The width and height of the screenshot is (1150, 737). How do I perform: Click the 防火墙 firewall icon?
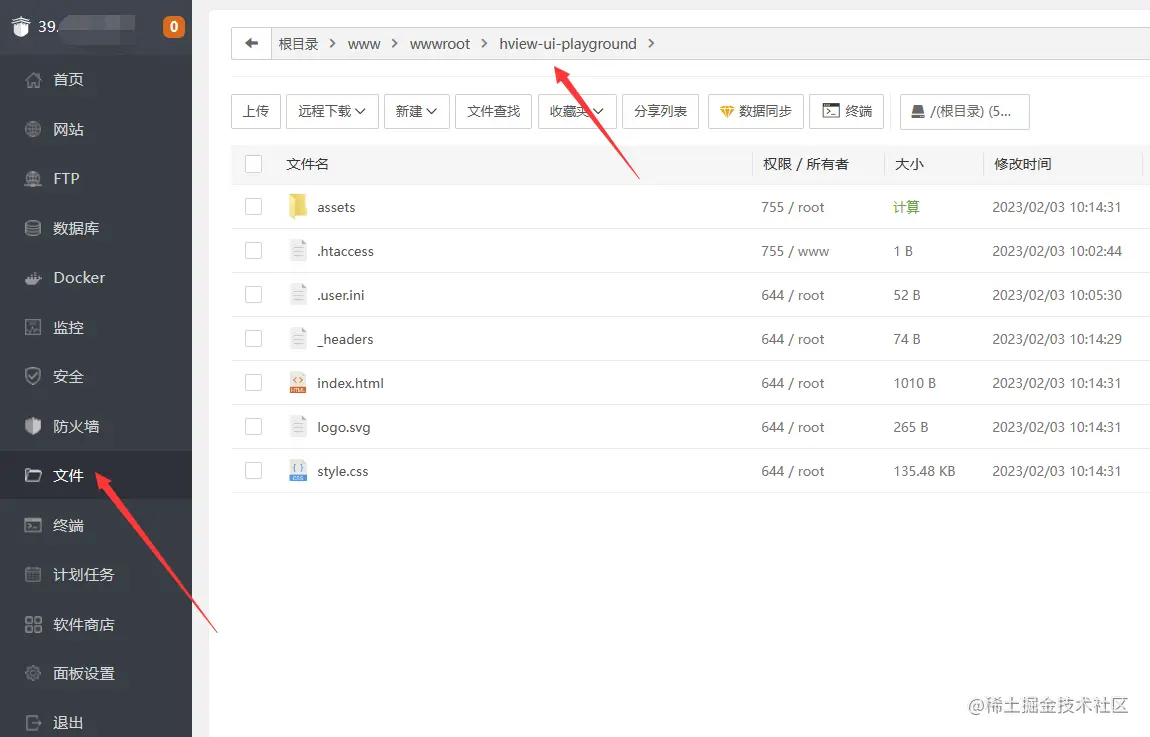tap(33, 426)
